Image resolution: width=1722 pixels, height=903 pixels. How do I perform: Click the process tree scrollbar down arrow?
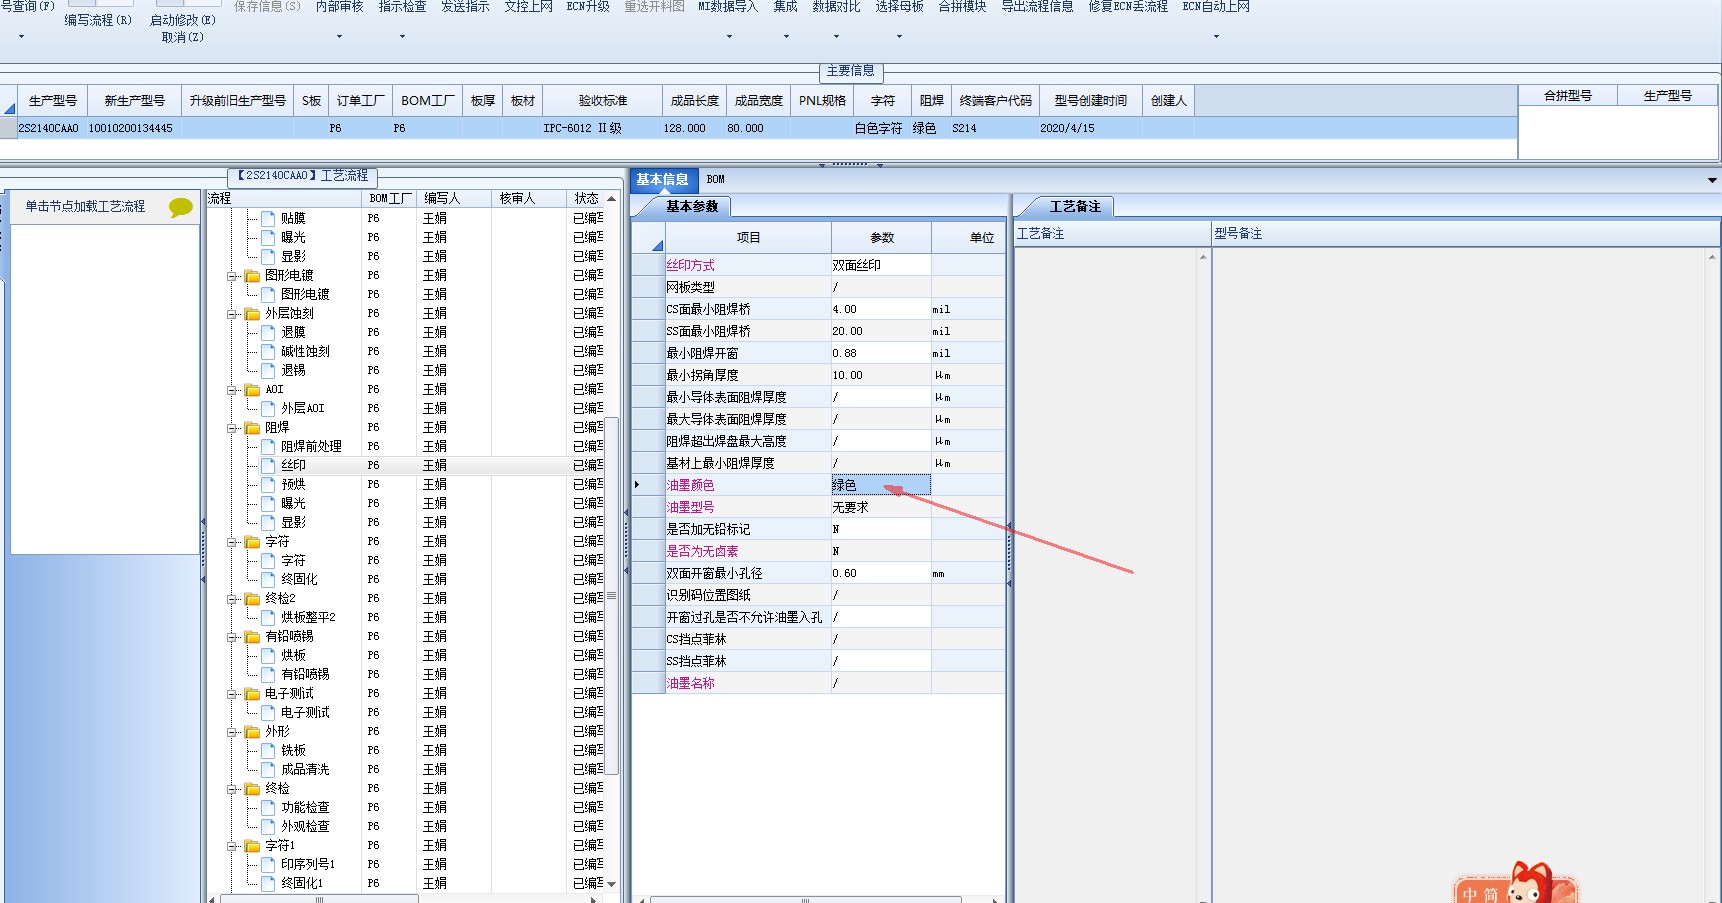click(611, 884)
